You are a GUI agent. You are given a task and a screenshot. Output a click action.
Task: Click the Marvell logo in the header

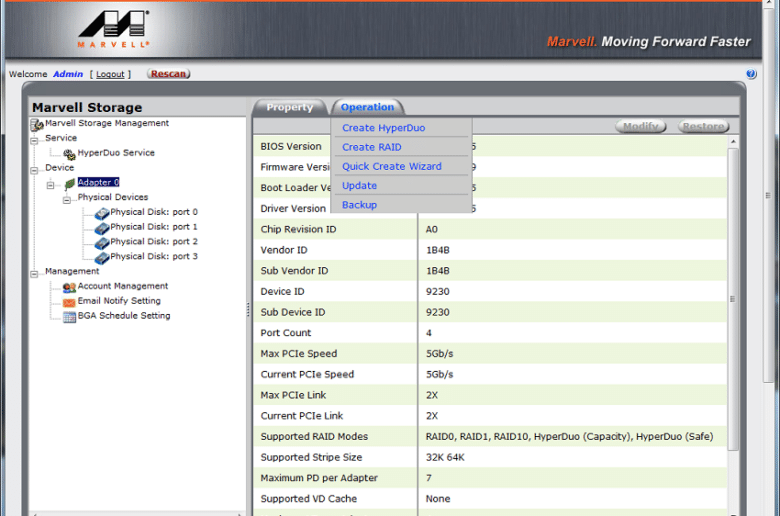(114, 28)
